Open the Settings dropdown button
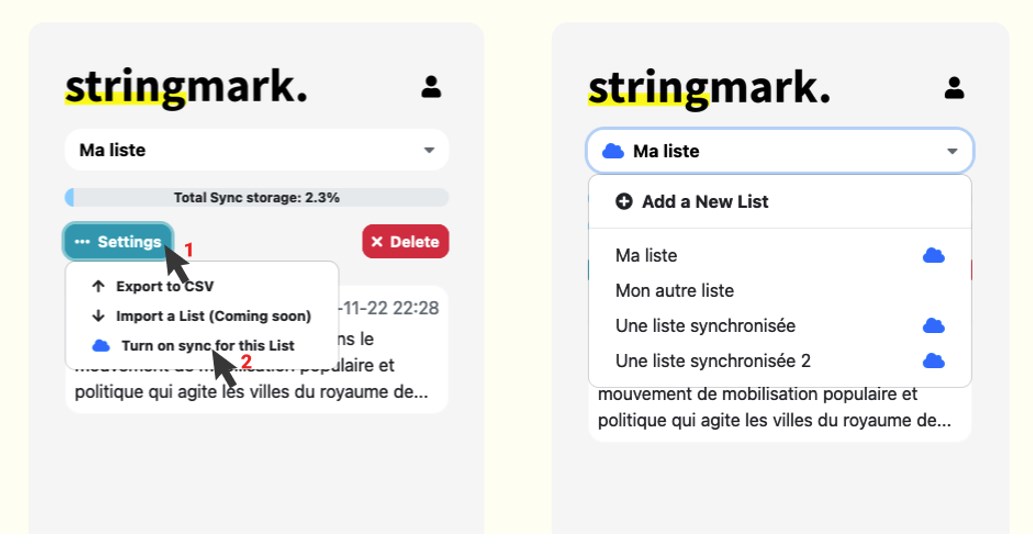This screenshot has width=1033, height=547. click(118, 242)
